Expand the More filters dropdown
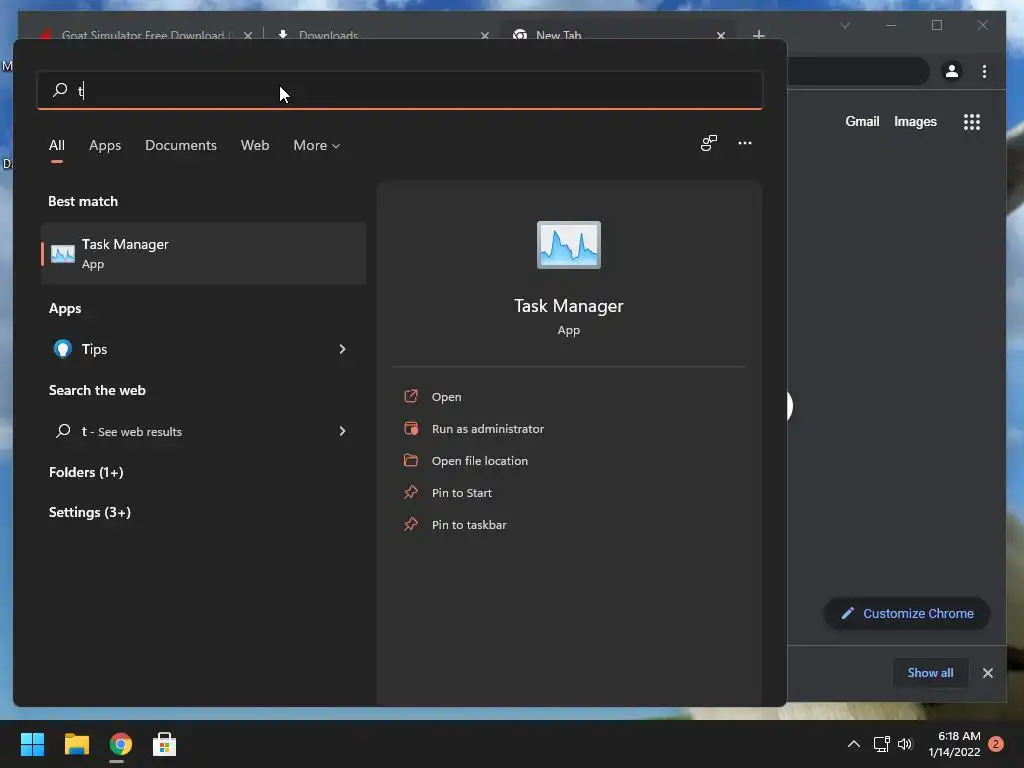Screen dimensions: 1024x768 317,146
